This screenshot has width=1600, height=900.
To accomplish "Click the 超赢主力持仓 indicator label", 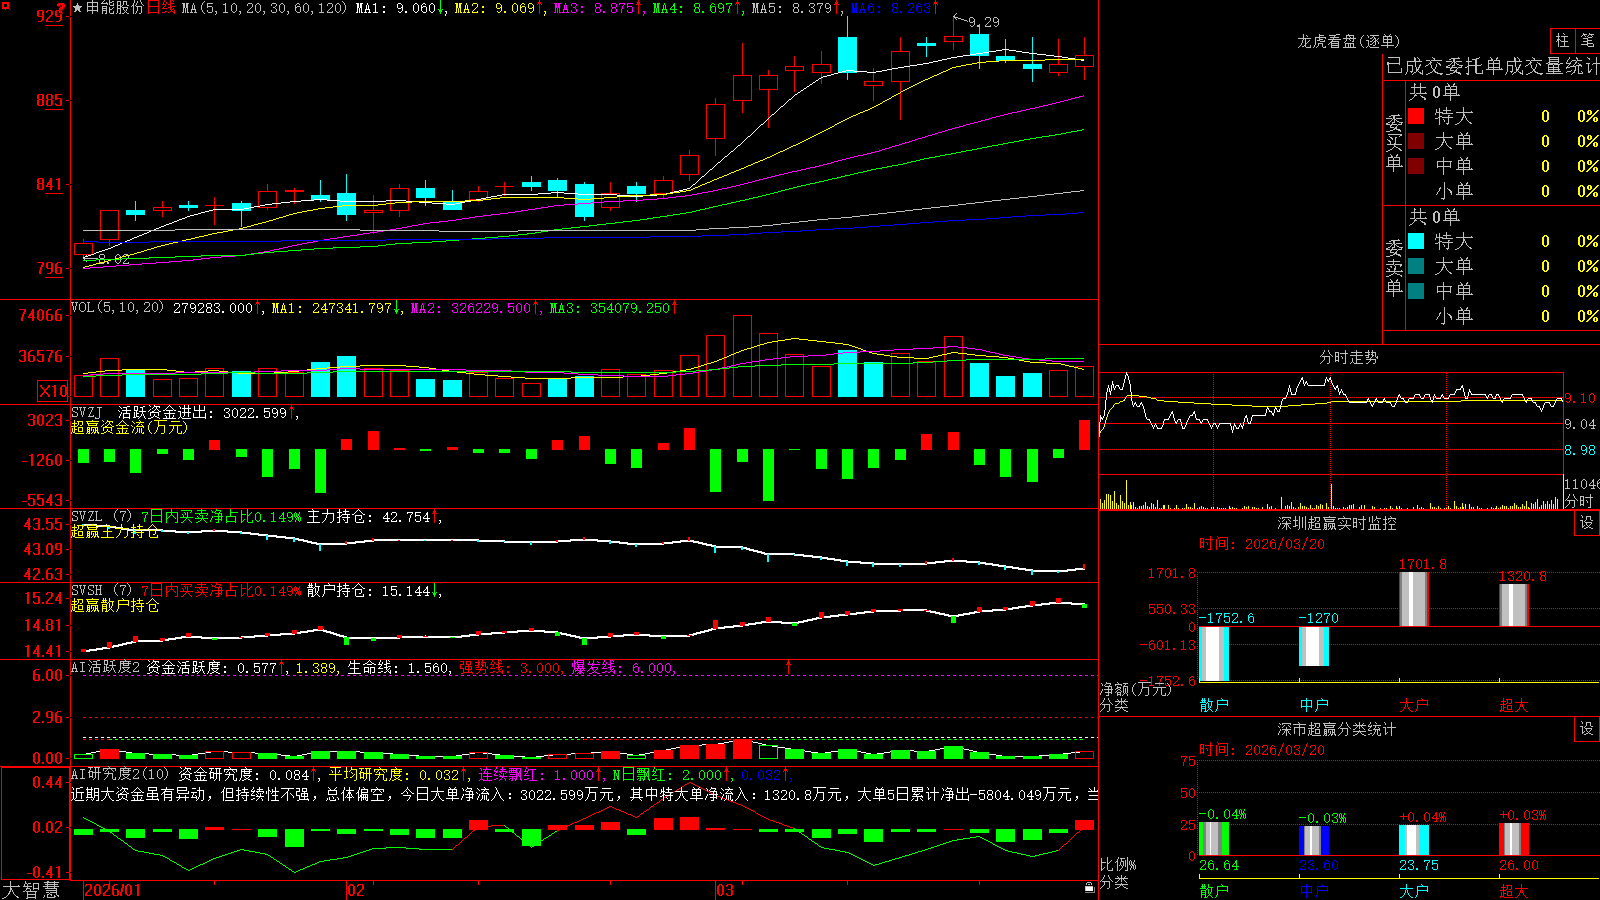I will [115, 531].
